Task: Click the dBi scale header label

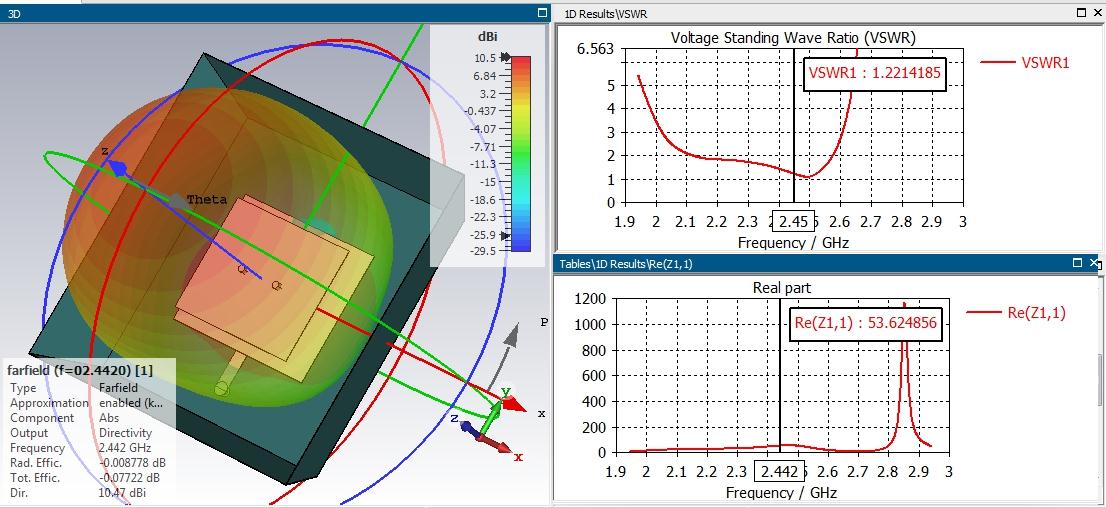Action: tap(487, 37)
